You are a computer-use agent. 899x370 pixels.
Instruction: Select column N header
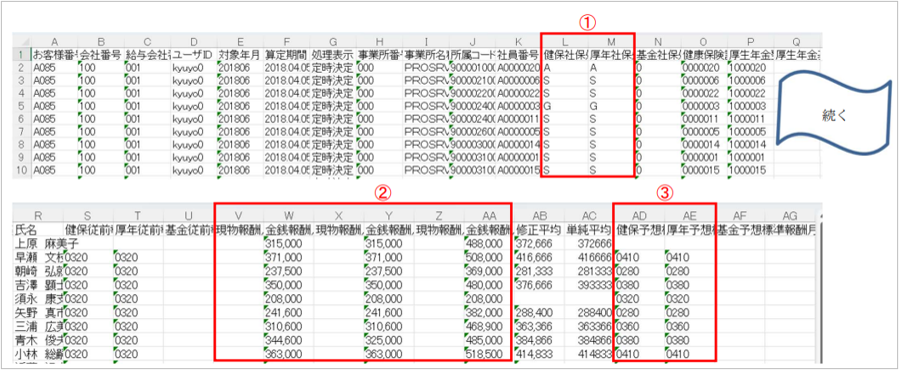[x=658, y=42]
